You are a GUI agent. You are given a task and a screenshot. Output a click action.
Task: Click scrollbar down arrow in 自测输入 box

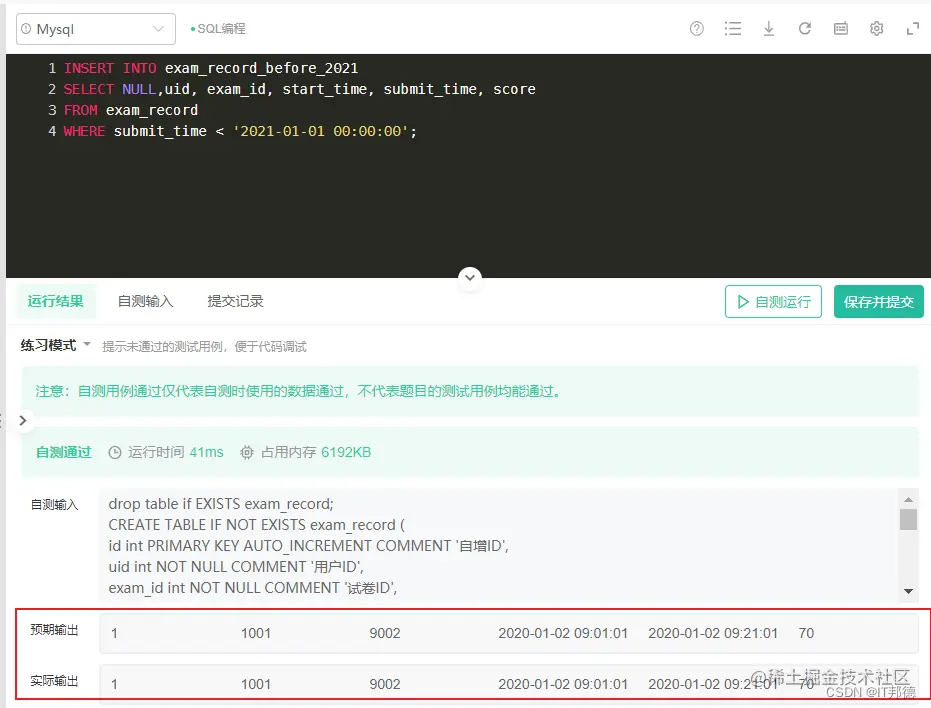tap(908, 591)
